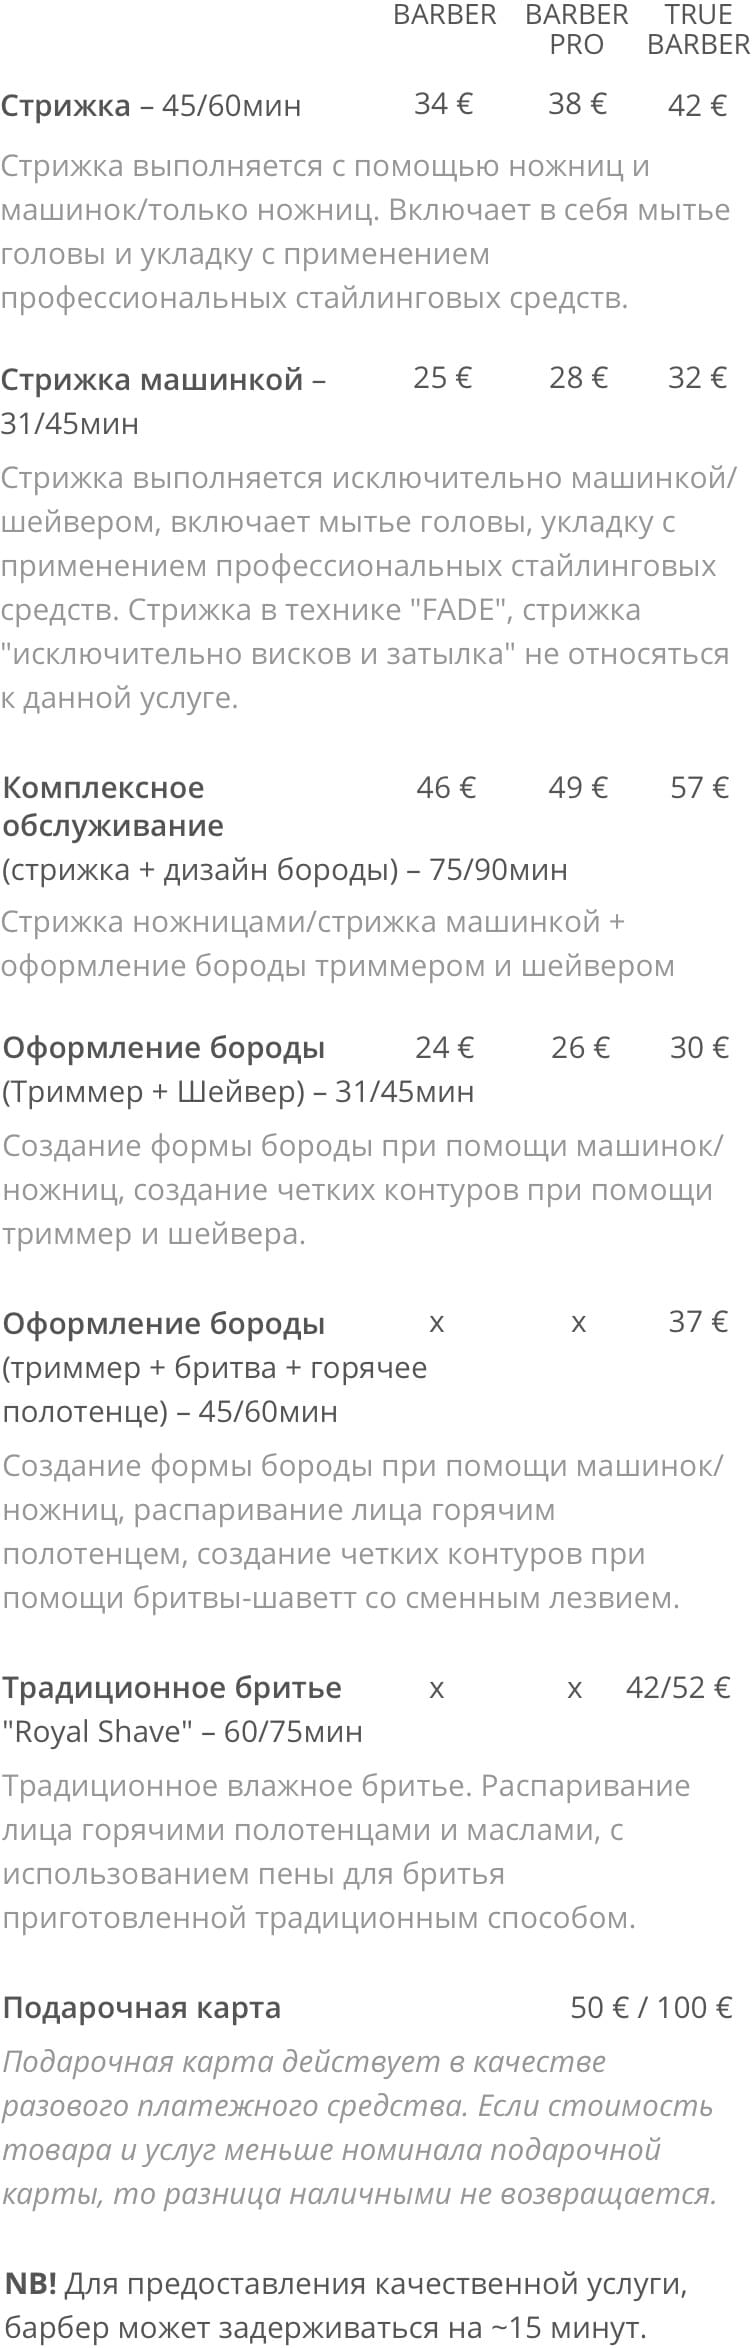Click the 28 € clipper cut price
The image size is (752, 2348).
tap(578, 378)
